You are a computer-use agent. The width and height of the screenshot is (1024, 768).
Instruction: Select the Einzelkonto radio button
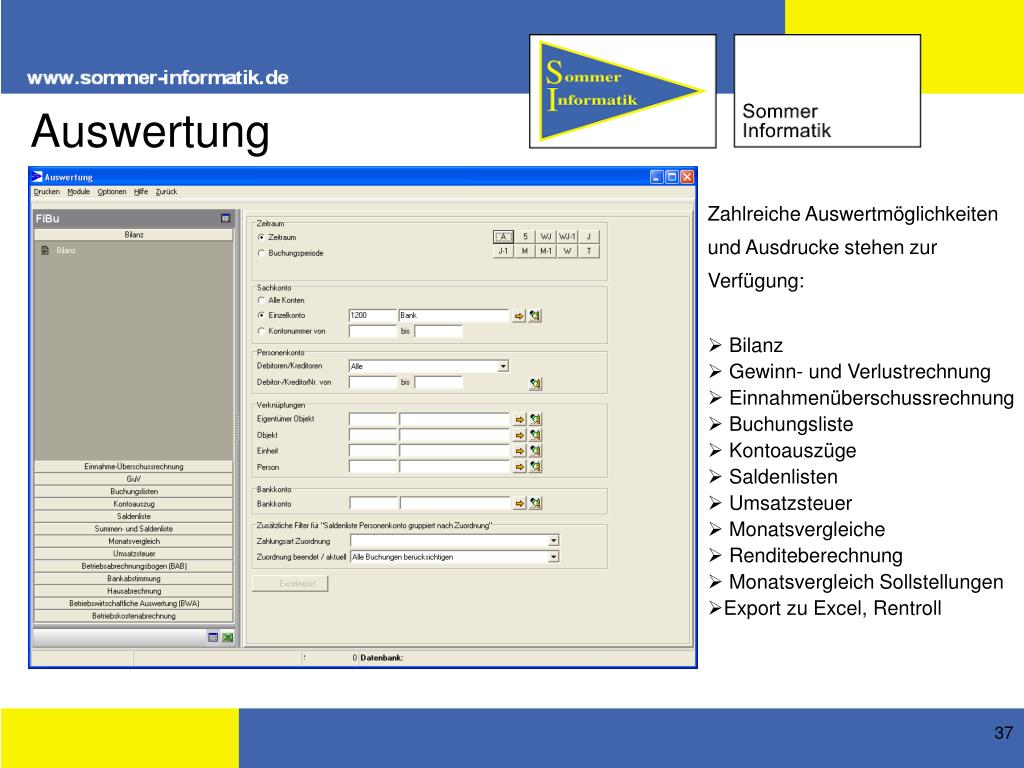pyautogui.click(x=261, y=315)
